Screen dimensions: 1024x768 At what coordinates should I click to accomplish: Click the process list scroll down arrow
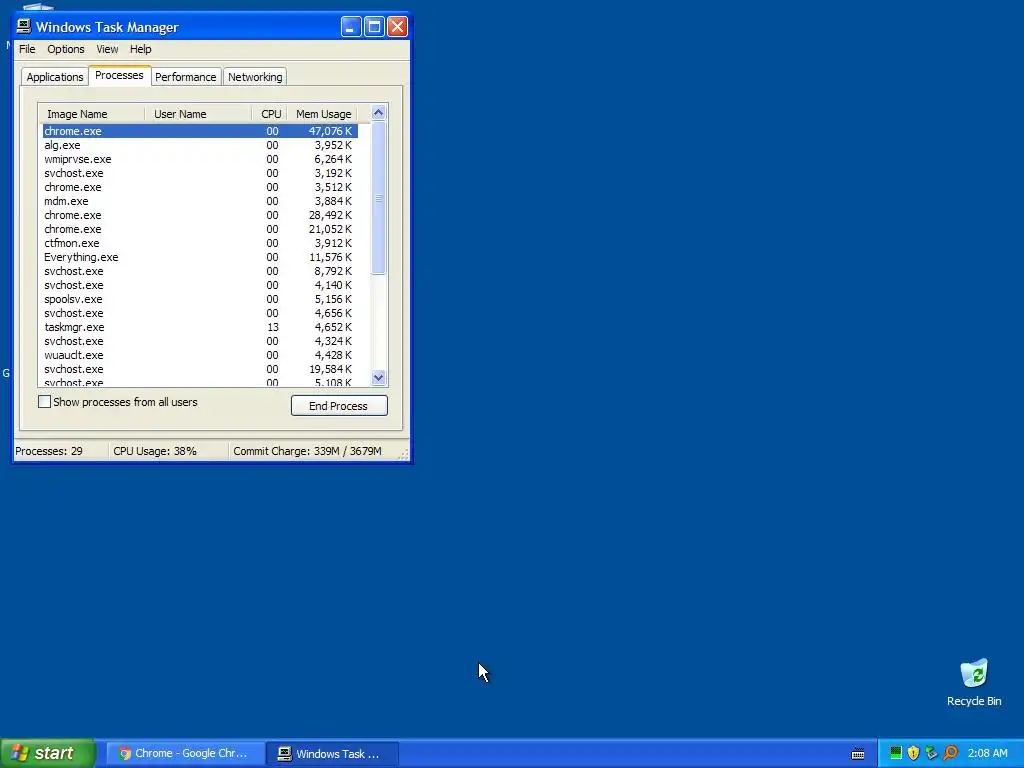point(378,377)
